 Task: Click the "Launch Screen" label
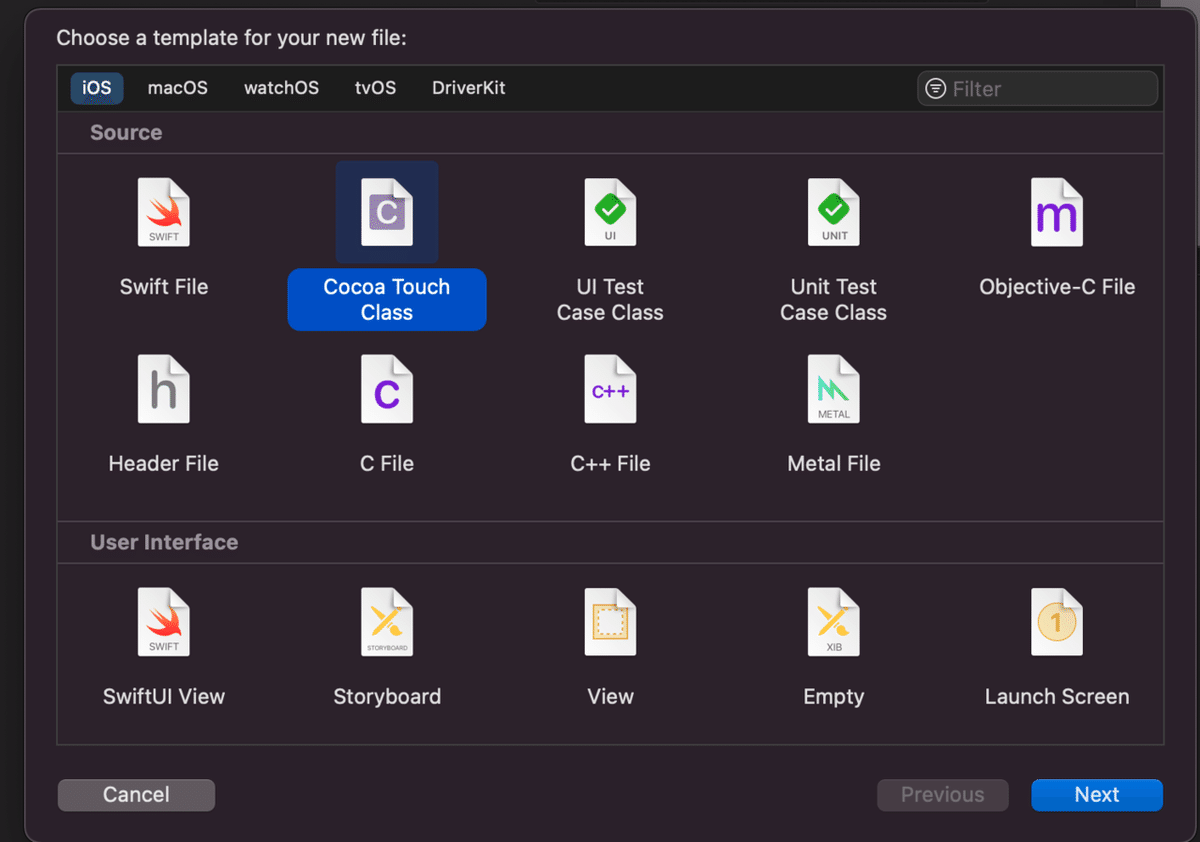pos(1057,697)
